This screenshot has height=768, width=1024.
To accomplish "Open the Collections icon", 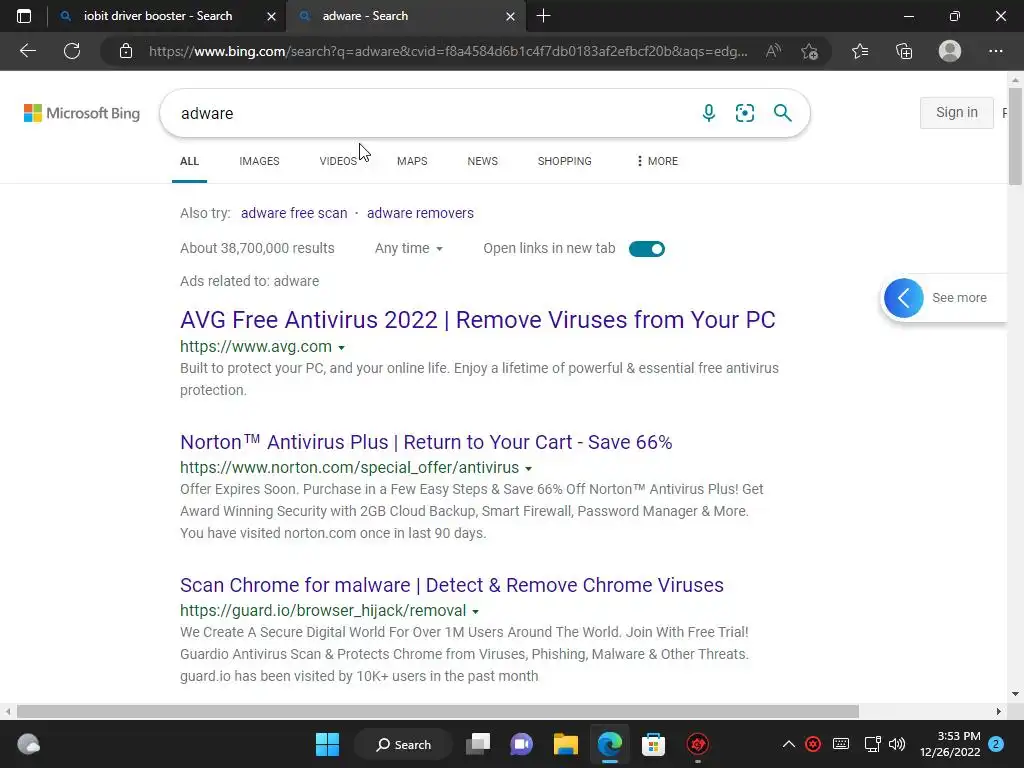I will pyautogui.click(x=904, y=51).
